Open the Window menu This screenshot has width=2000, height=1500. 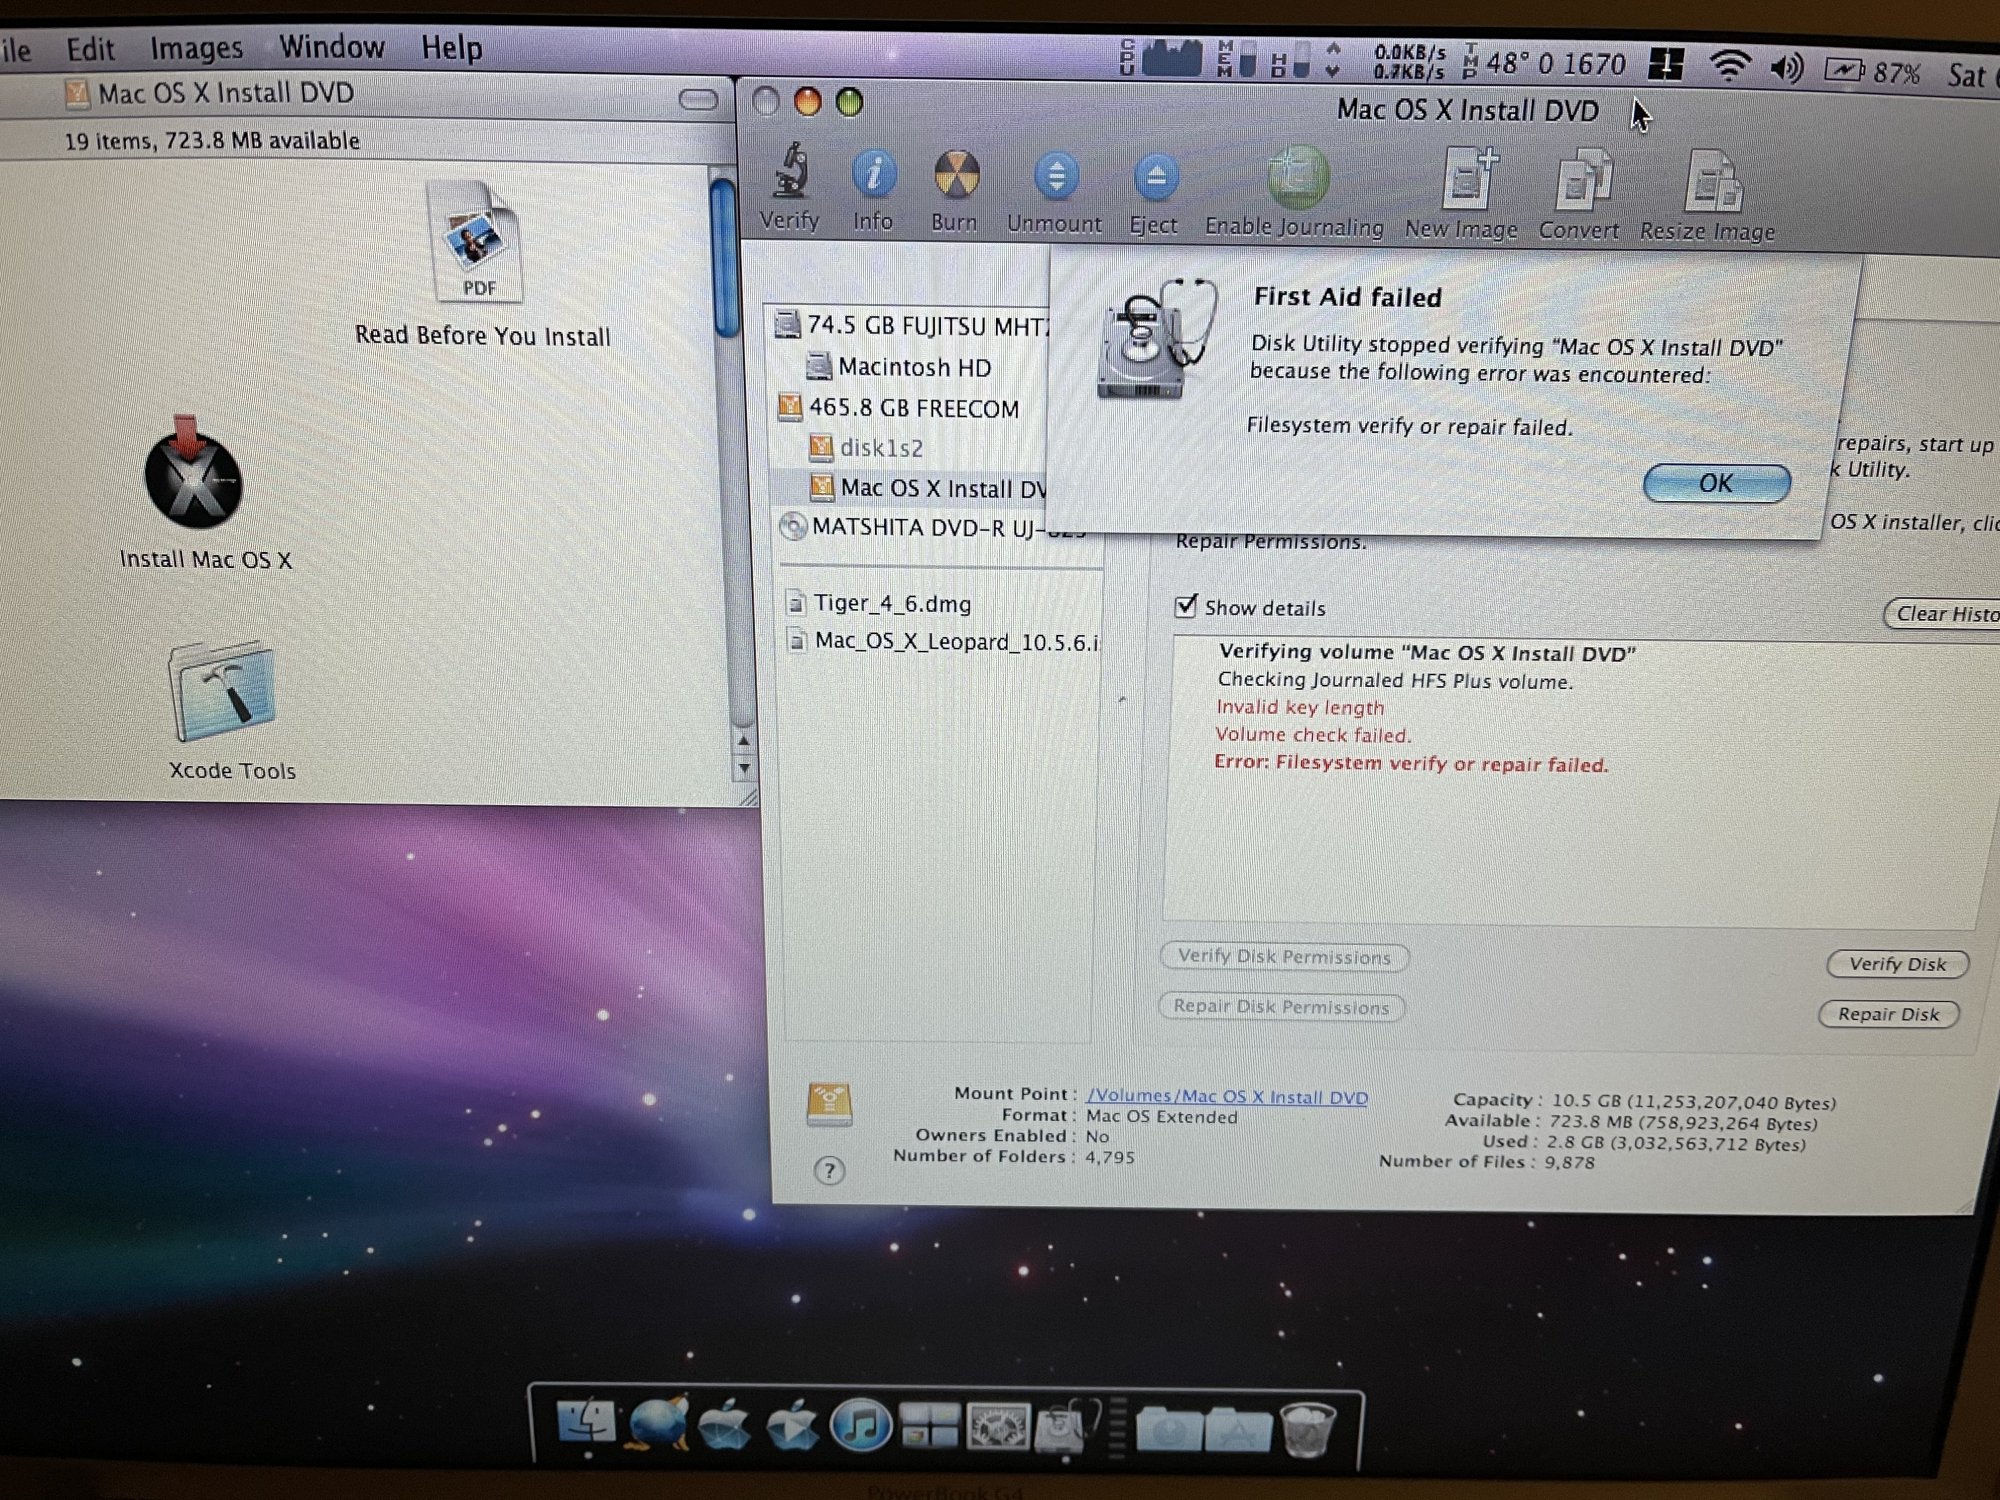tap(331, 47)
